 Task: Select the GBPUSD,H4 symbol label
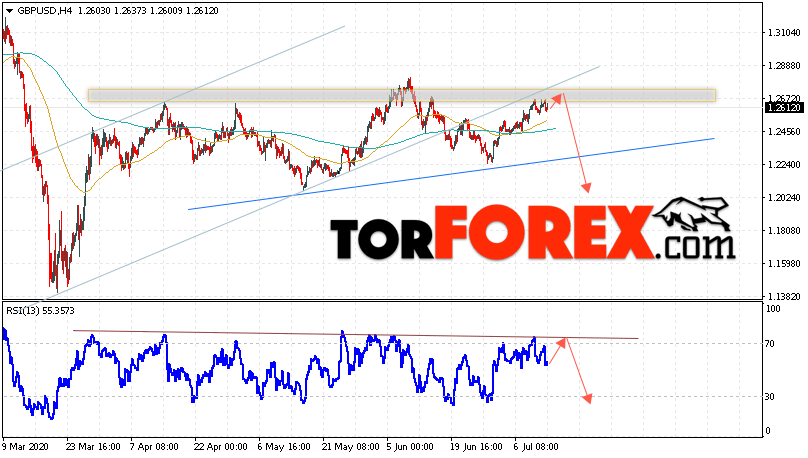(45, 11)
